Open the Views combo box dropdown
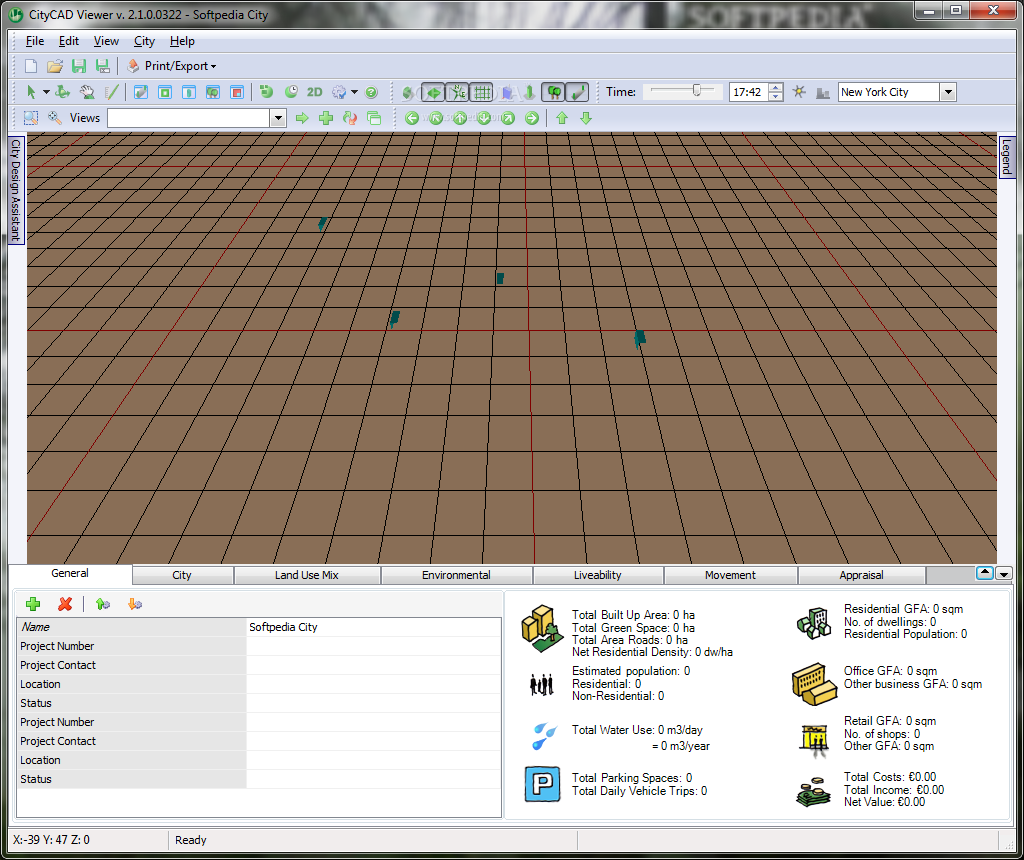The height and width of the screenshot is (860, 1024). point(279,118)
